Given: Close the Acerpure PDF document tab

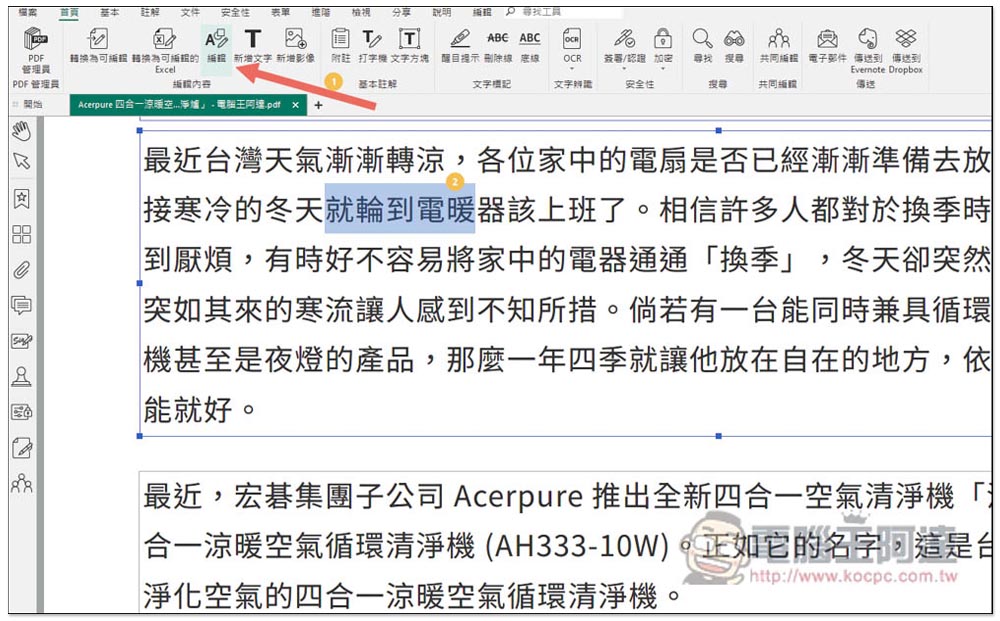Looking at the screenshot, I should click(x=295, y=105).
